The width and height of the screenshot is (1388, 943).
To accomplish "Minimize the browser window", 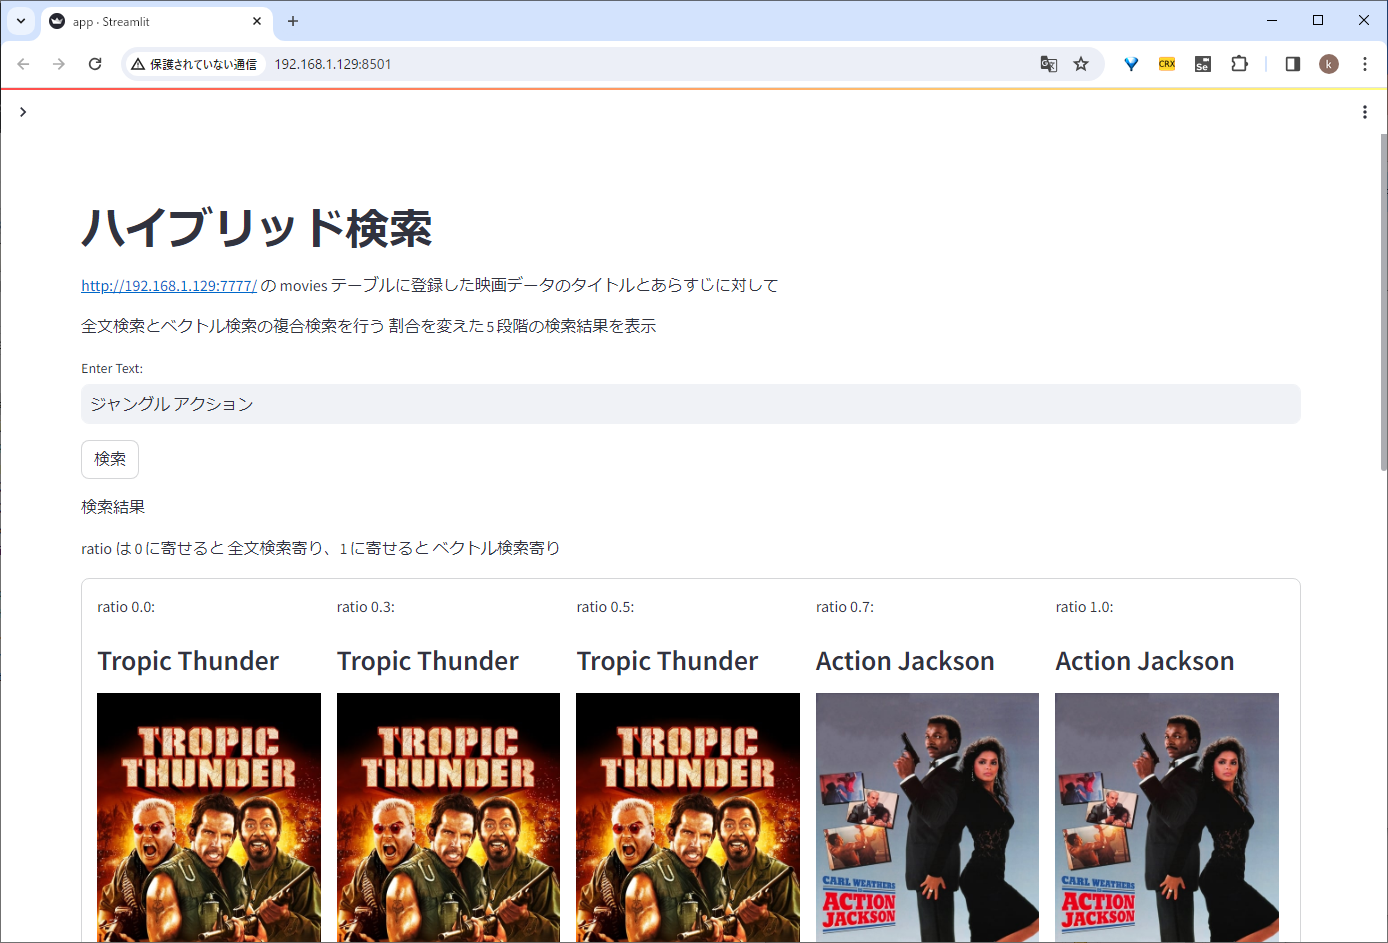I will [x=1272, y=20].
